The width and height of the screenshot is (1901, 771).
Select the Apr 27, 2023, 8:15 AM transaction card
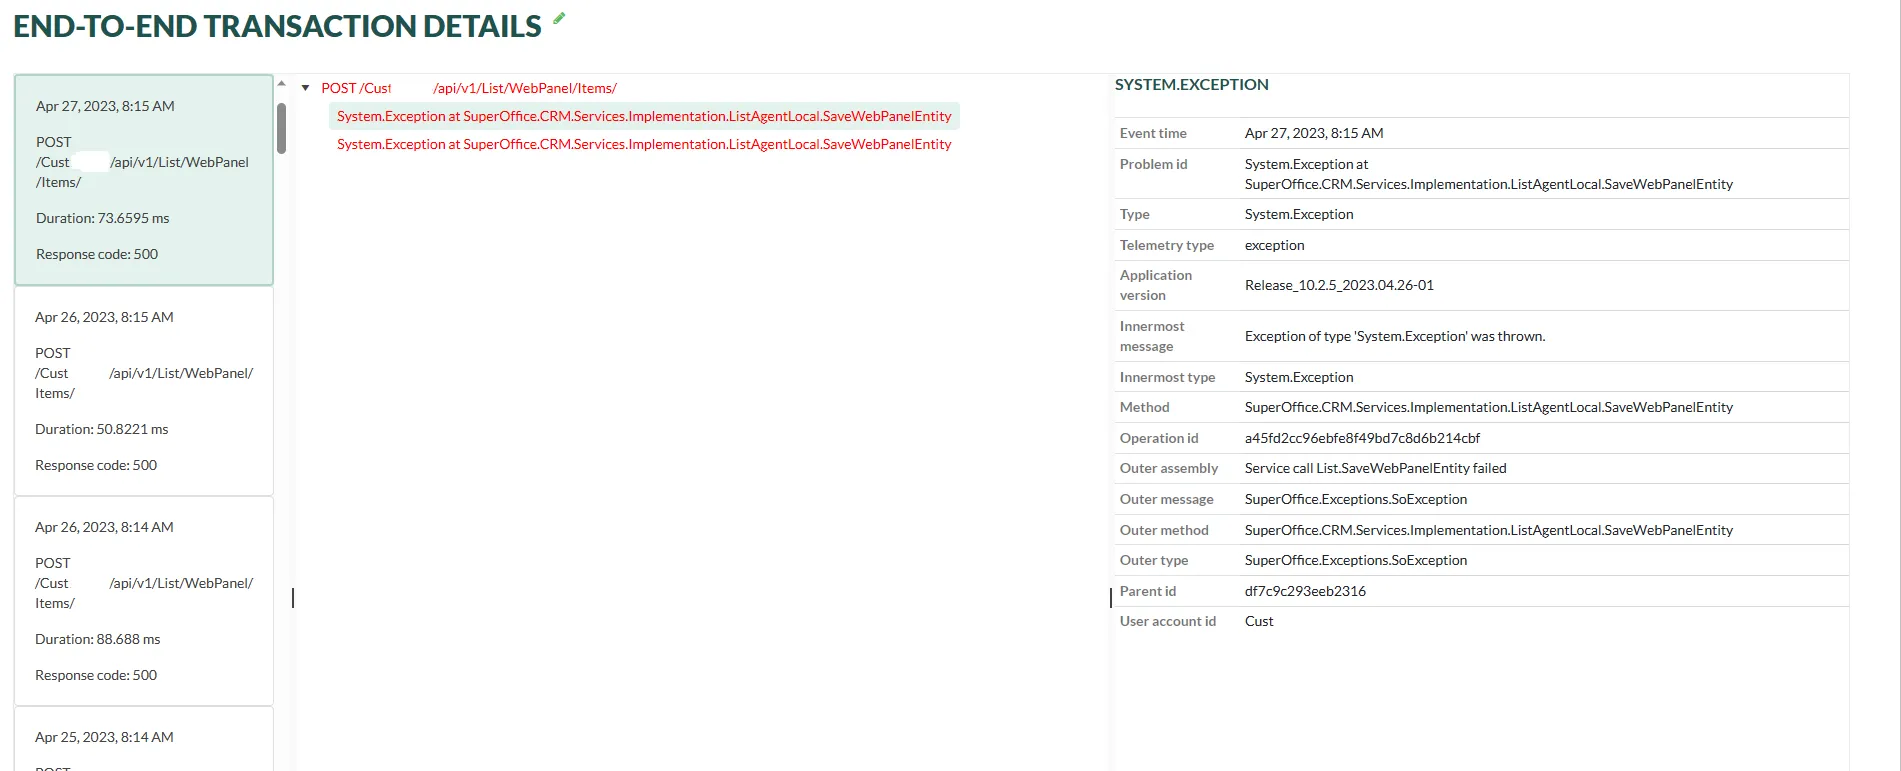click(x=144, y=180)
